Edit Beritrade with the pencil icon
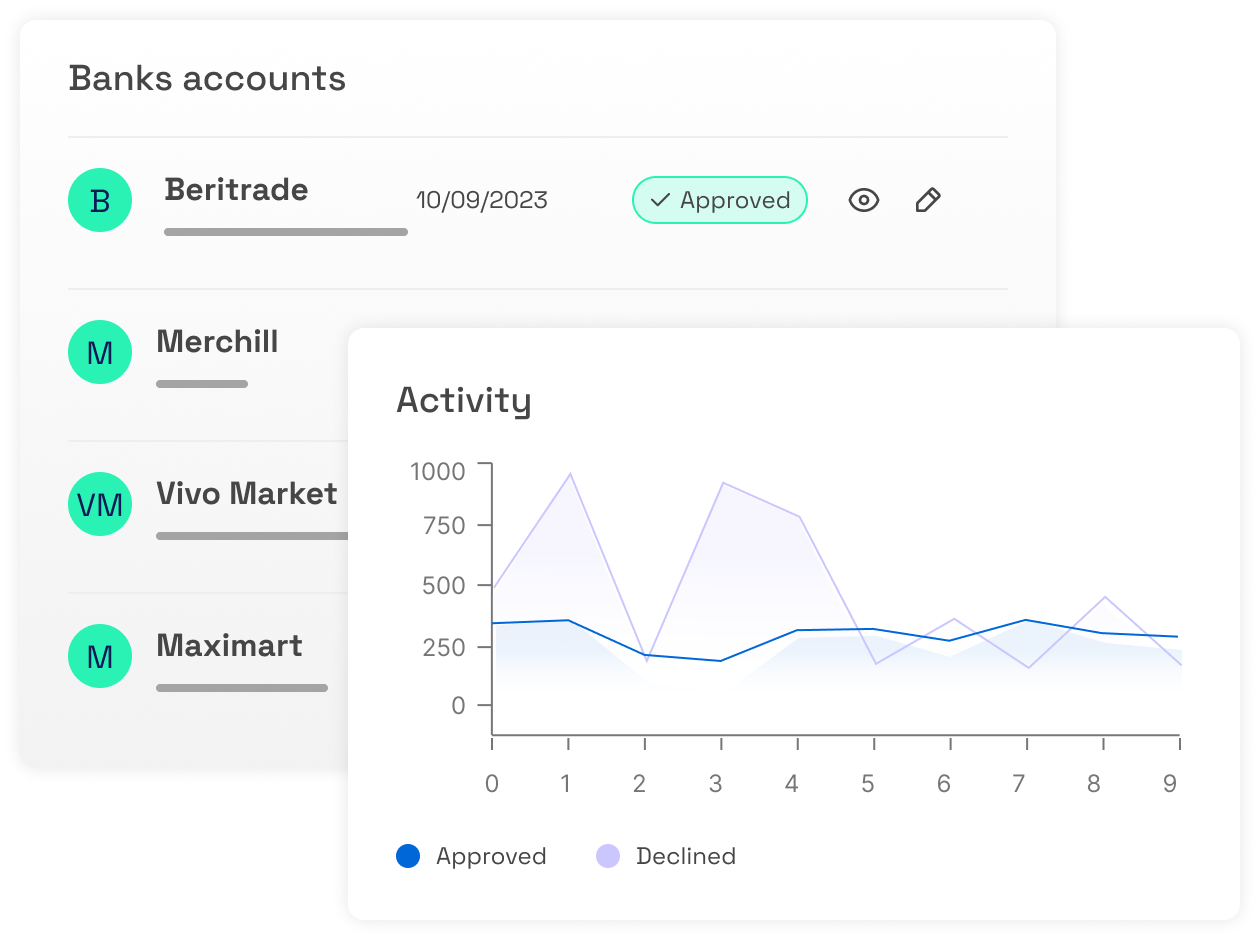The width and height of the screenshot is (1260, 940). coord(928,201)
